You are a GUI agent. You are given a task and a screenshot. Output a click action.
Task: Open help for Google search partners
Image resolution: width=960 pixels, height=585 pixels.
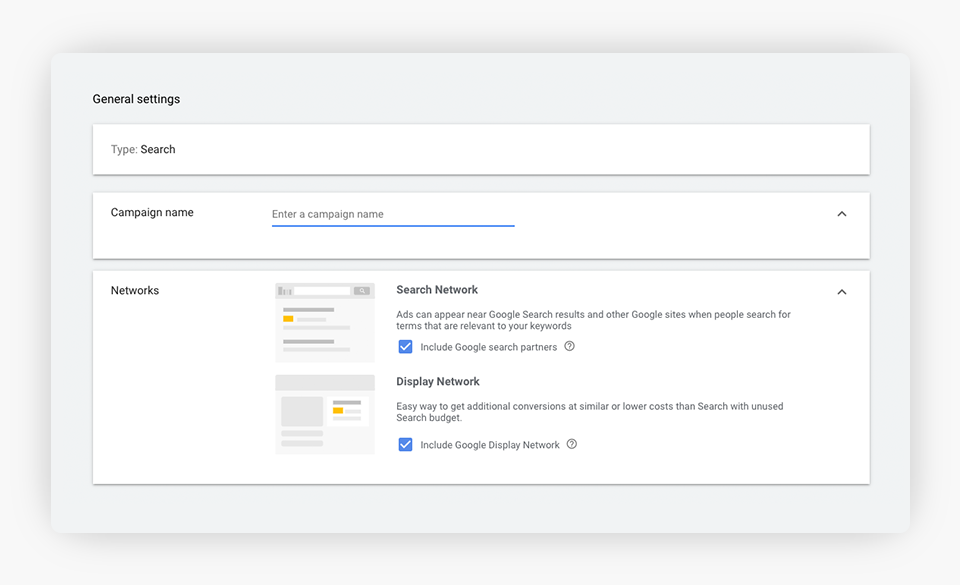pyautogui.click(x=570, y=347)
